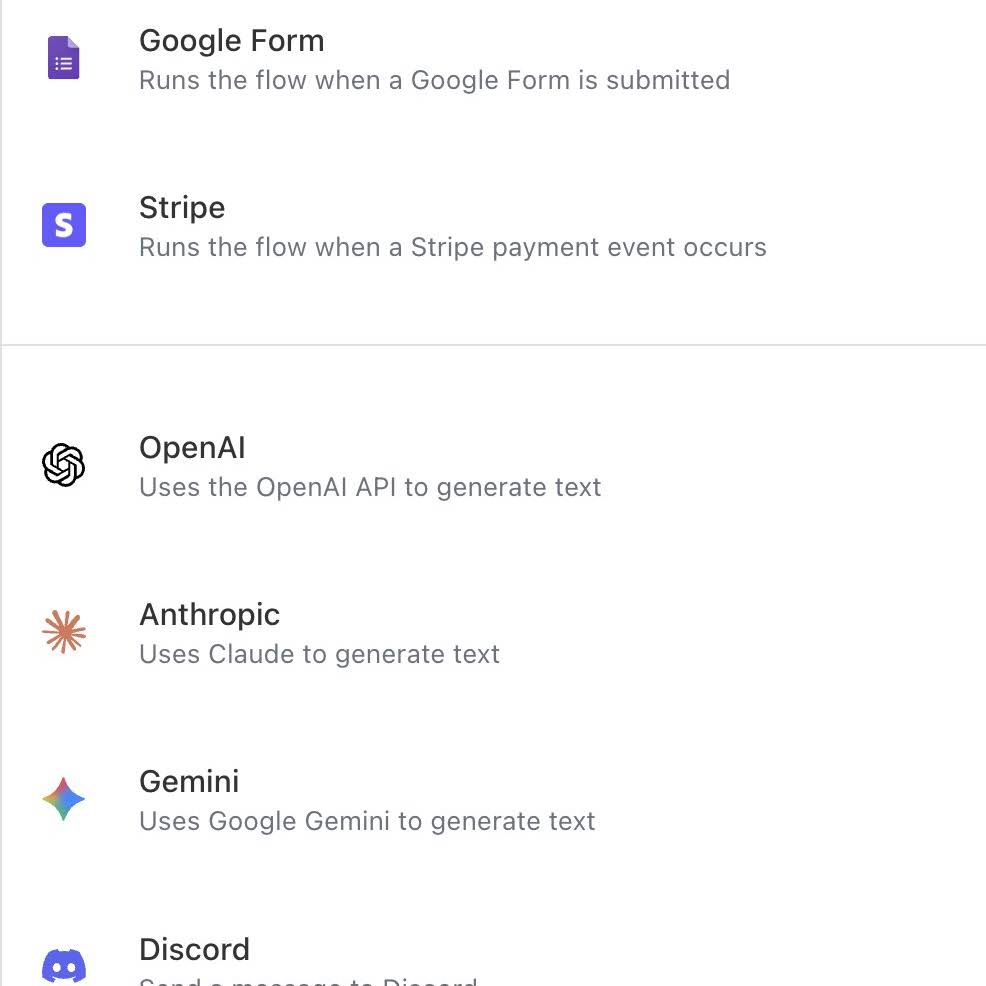Screen dimensions: 986x986
Task: Click 'Uses the OpenAI API to generate text'
Action: (x=370, y=487)
